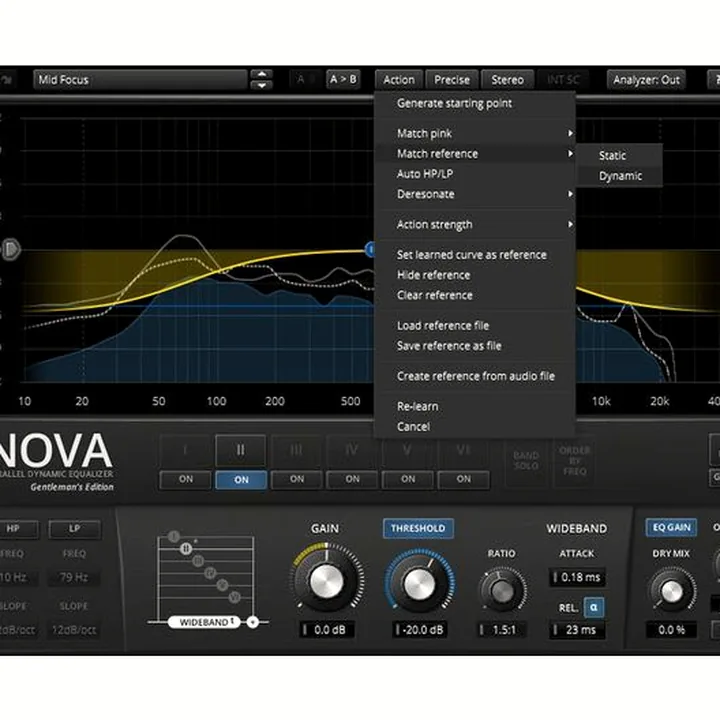Screen dimensions: 720x720
Task: Toggle the EQ GAIN button
Action: click(671, 528)
